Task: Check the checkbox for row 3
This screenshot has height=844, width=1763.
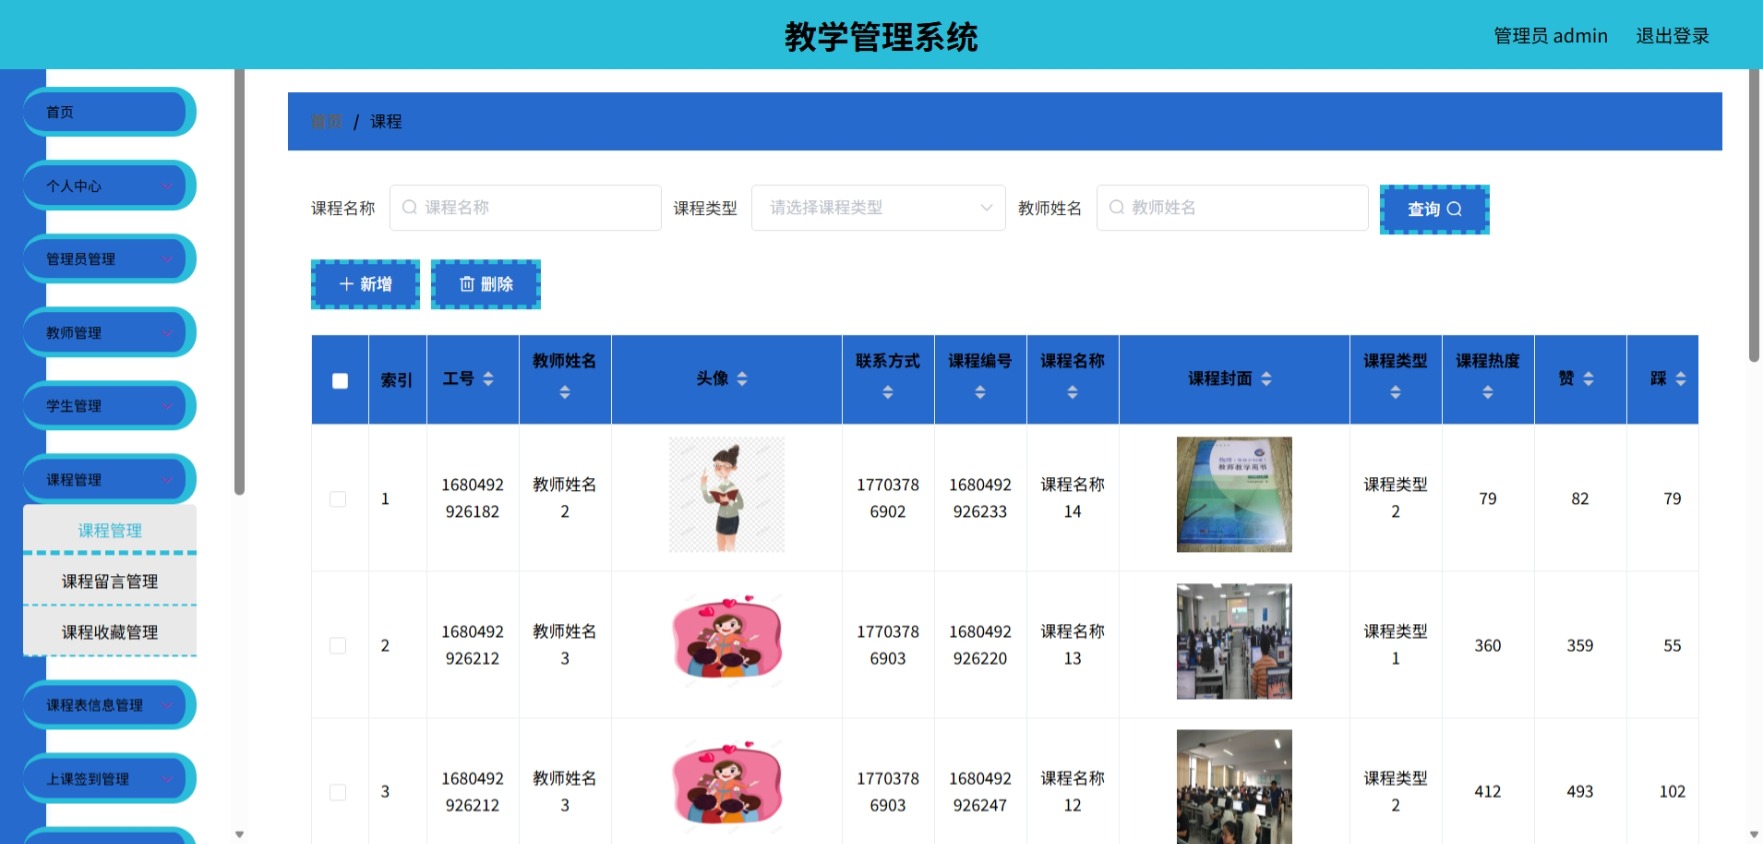Action: pyautogui.click(x=338, y=792)
